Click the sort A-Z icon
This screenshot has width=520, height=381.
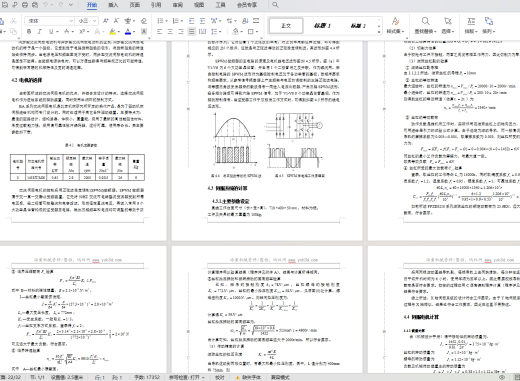(x=245, y=21)
